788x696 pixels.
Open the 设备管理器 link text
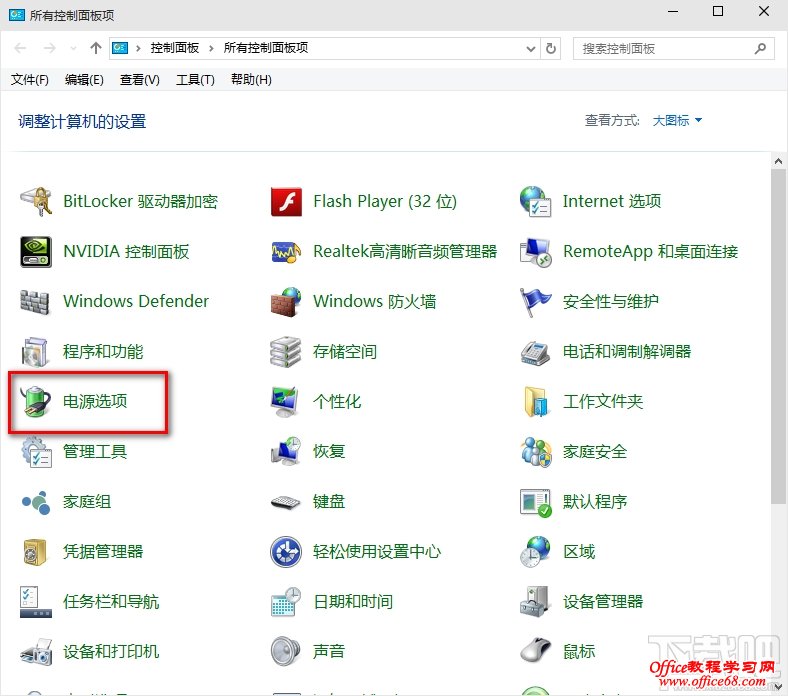(603, 602)
